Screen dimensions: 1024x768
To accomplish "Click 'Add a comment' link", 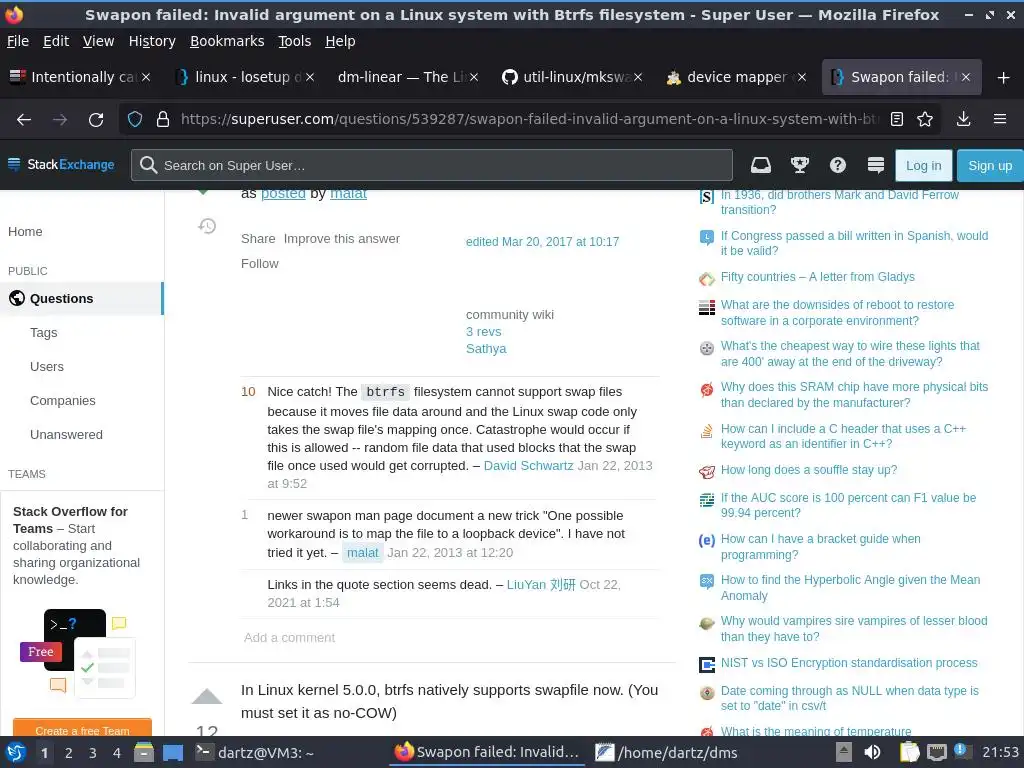I will (289, 637).
